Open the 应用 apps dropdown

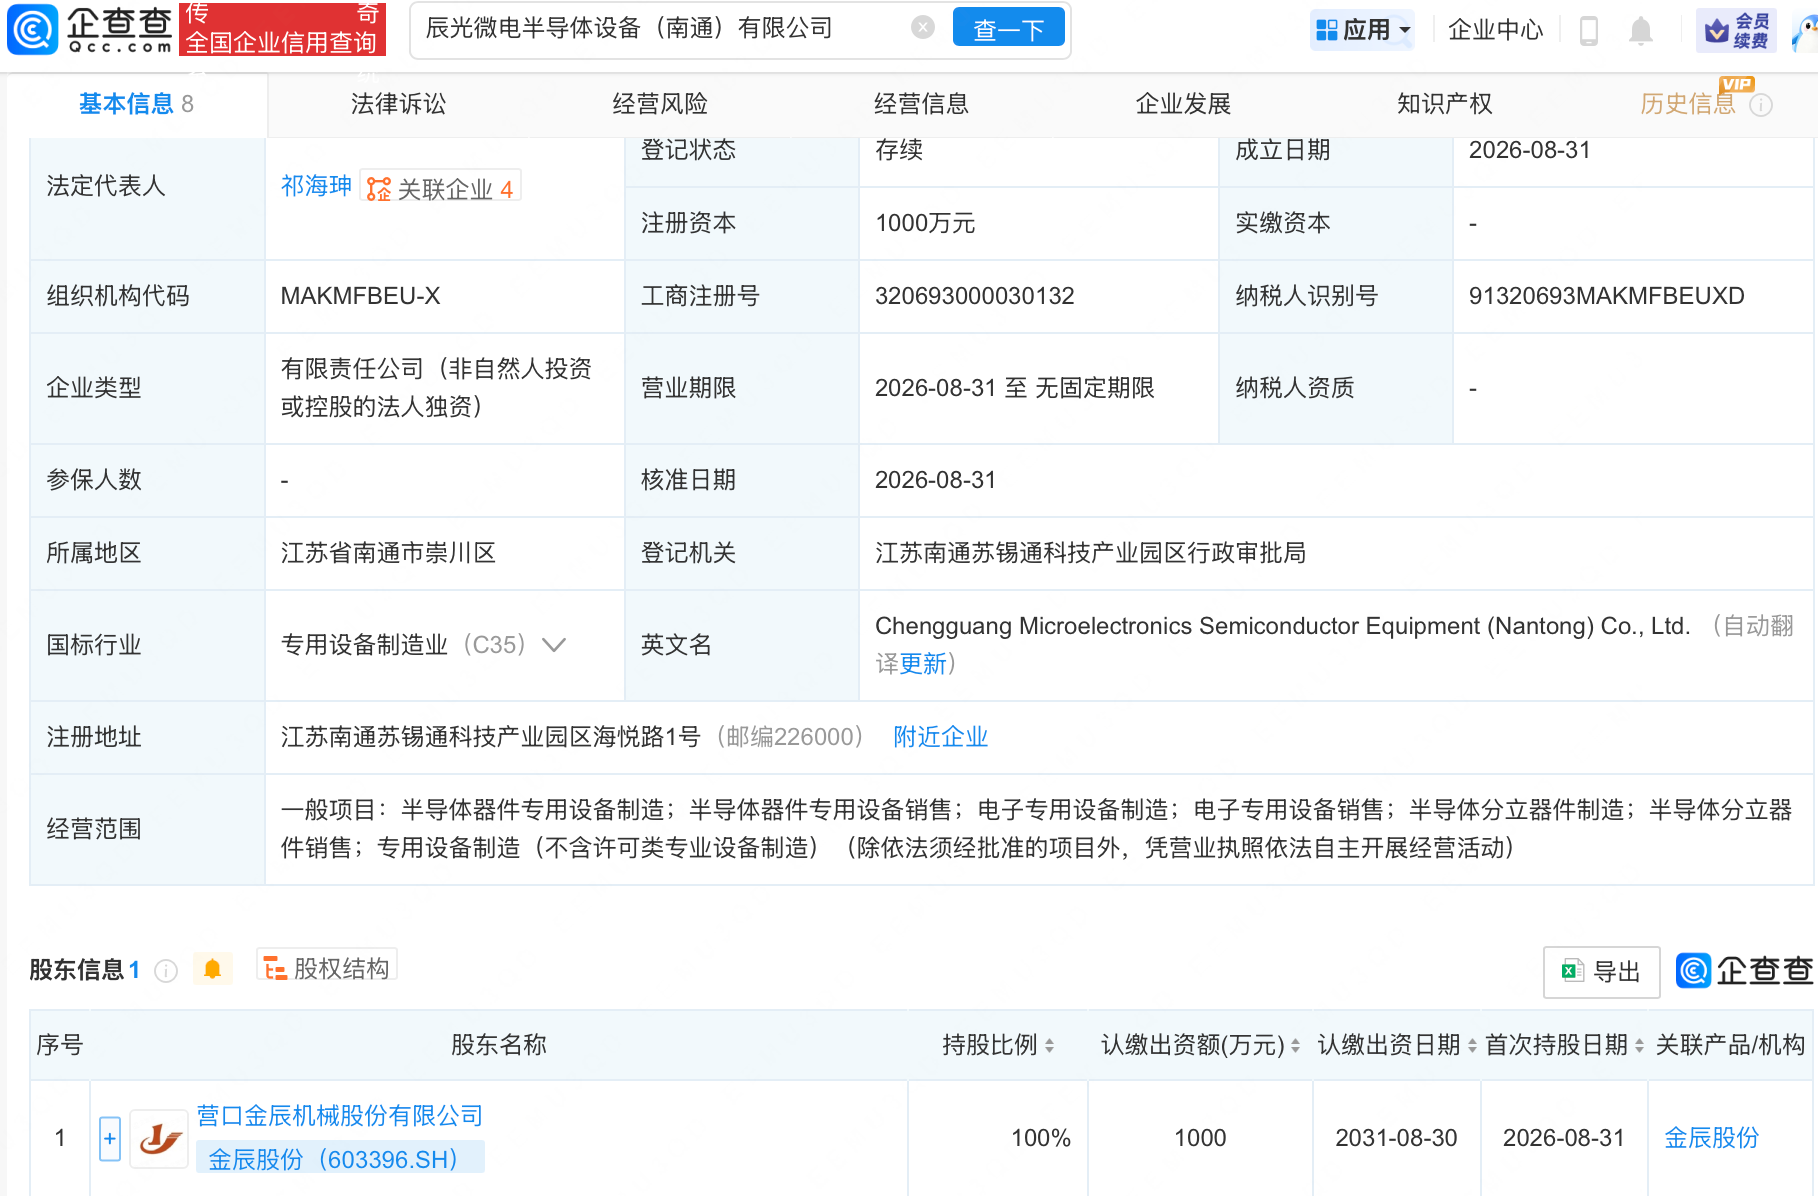coord(1363,30)
